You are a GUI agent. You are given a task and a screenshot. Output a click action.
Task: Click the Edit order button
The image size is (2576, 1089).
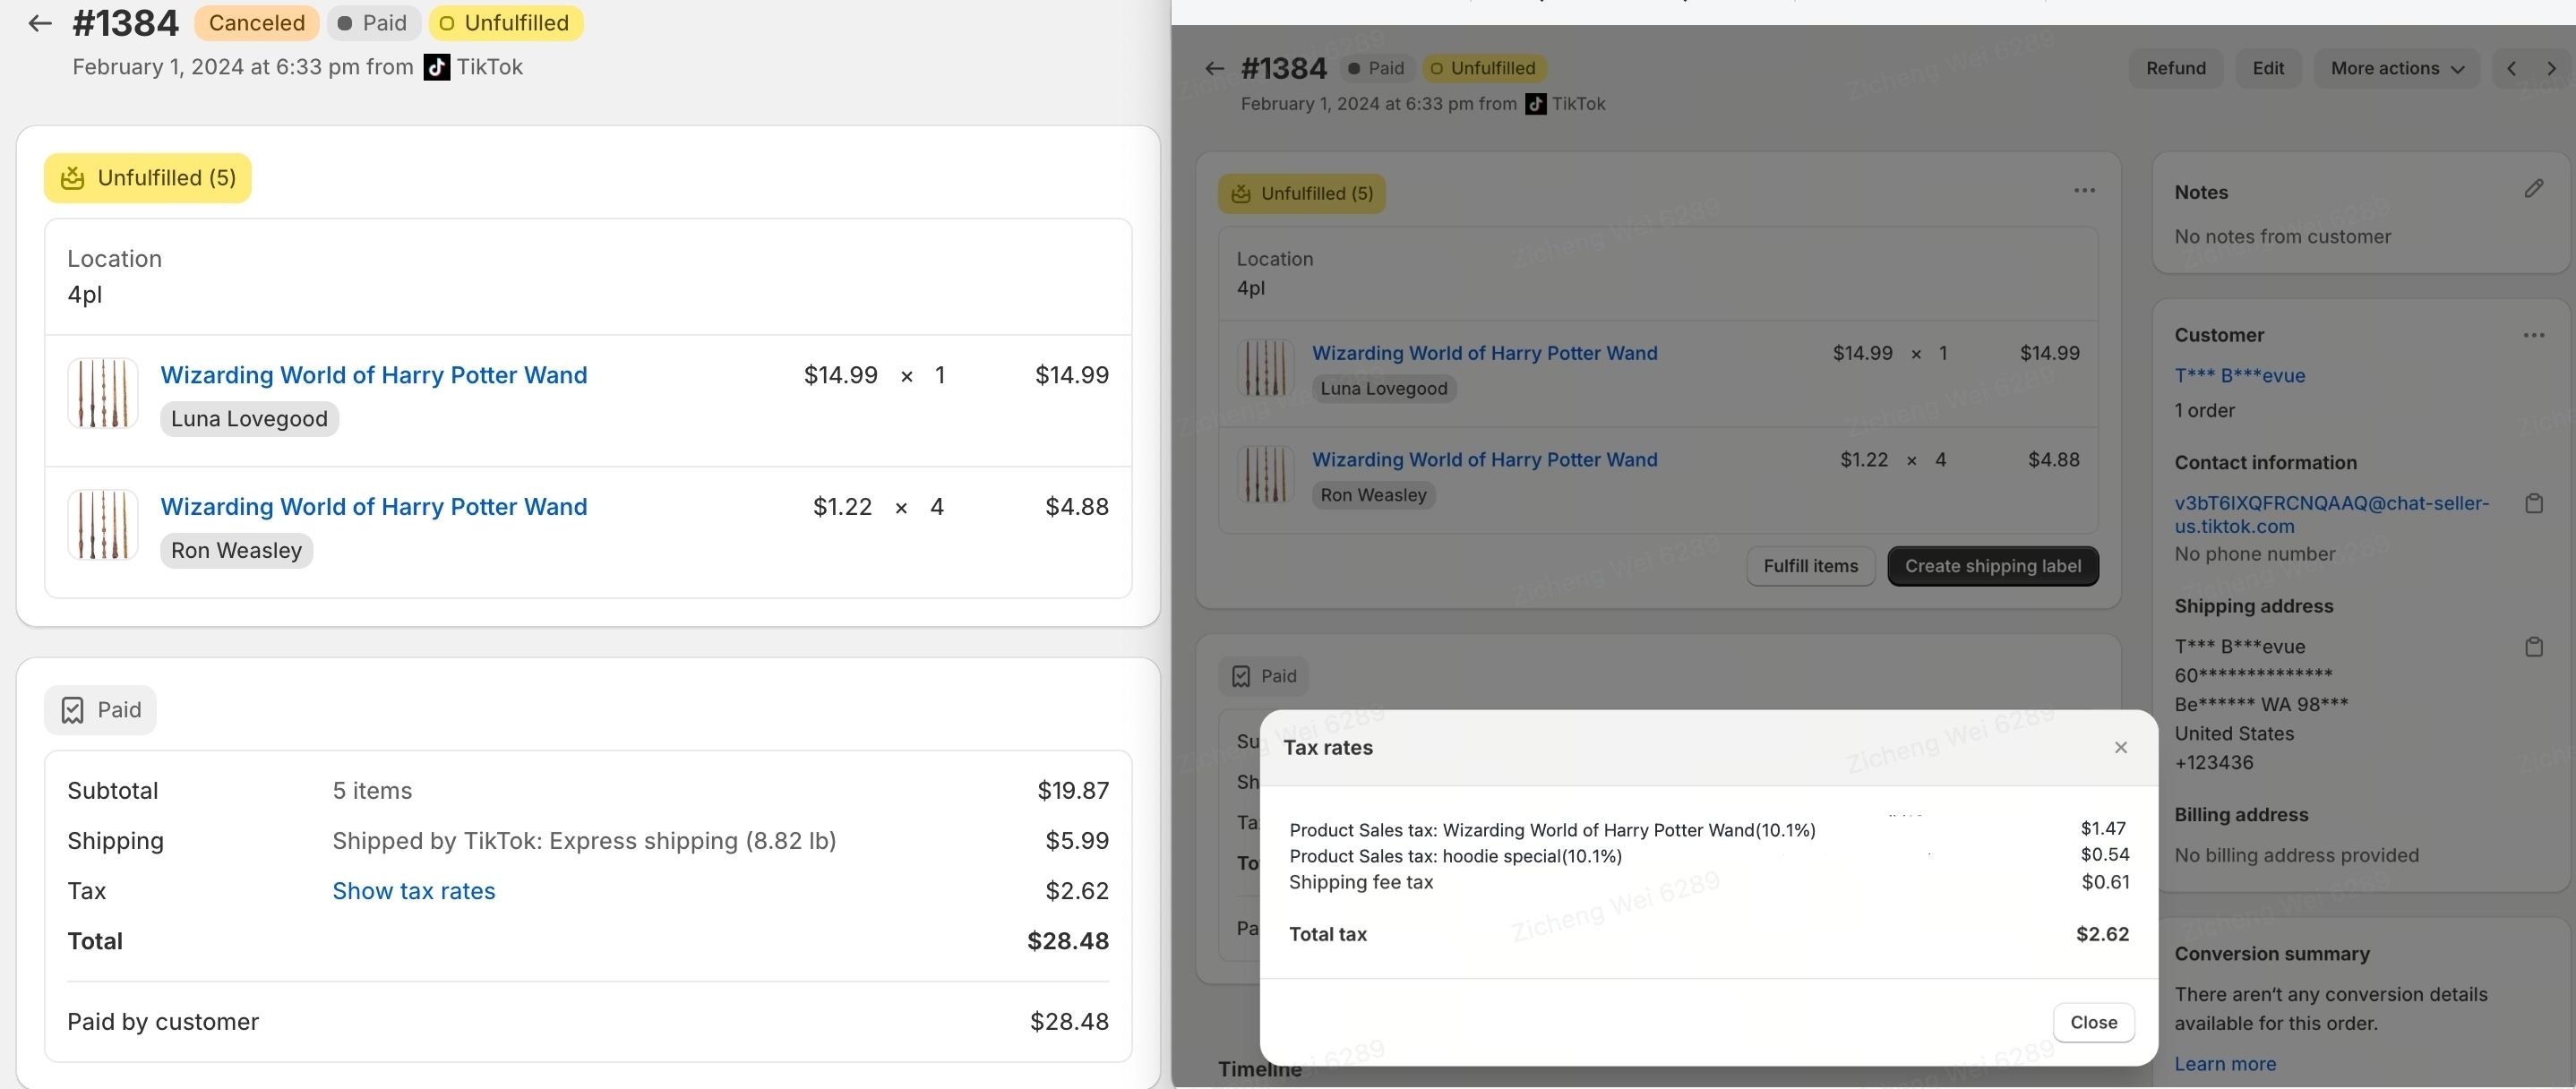[2267, 68]
